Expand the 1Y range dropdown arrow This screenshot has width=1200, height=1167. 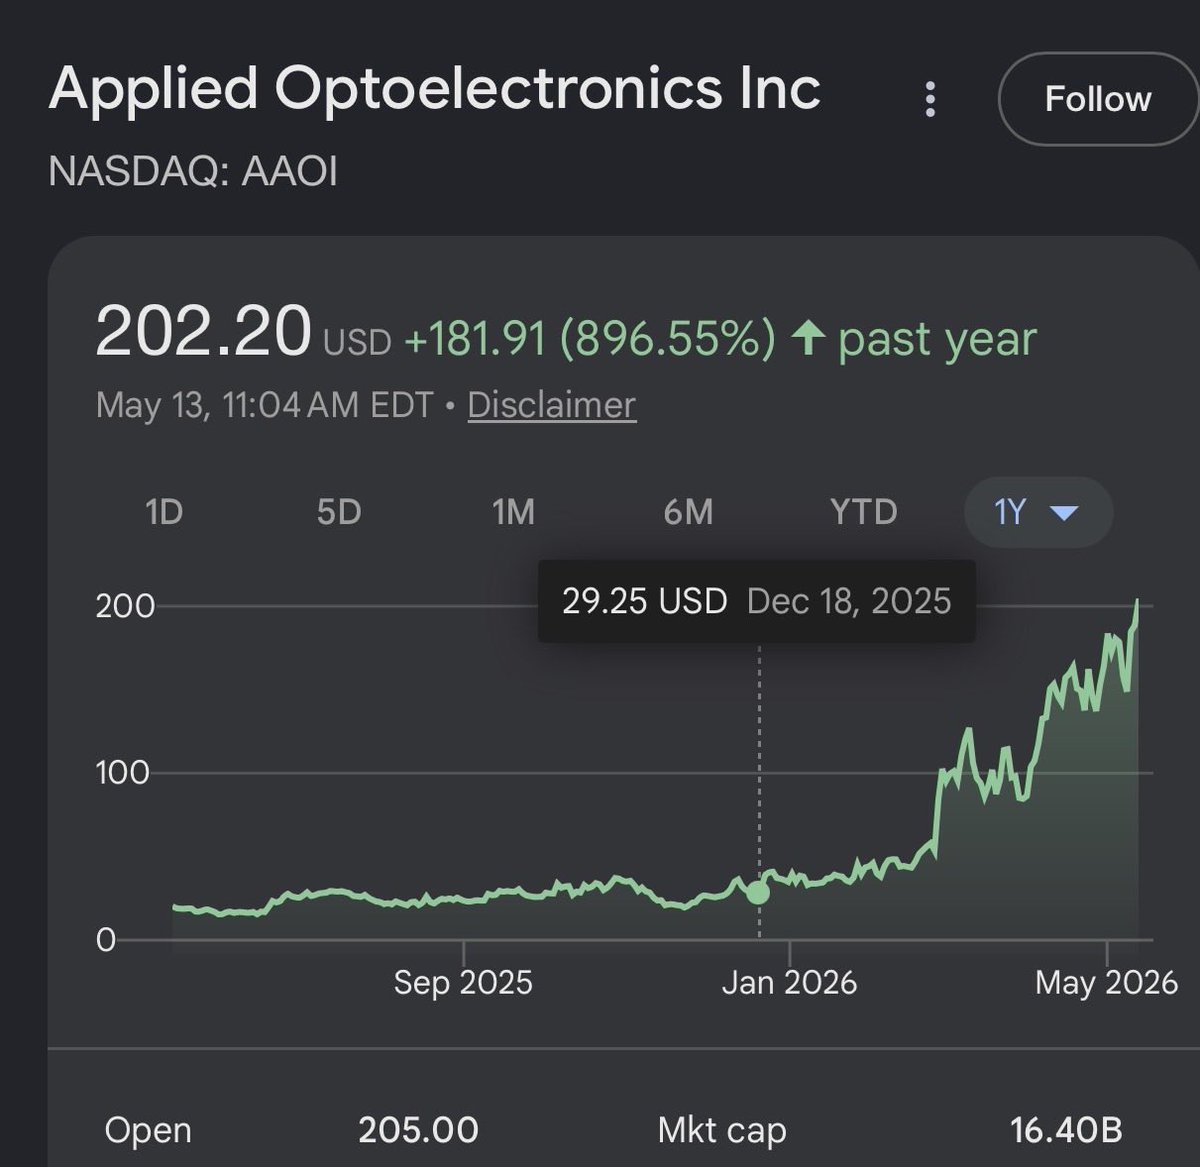click(1064, 513)
